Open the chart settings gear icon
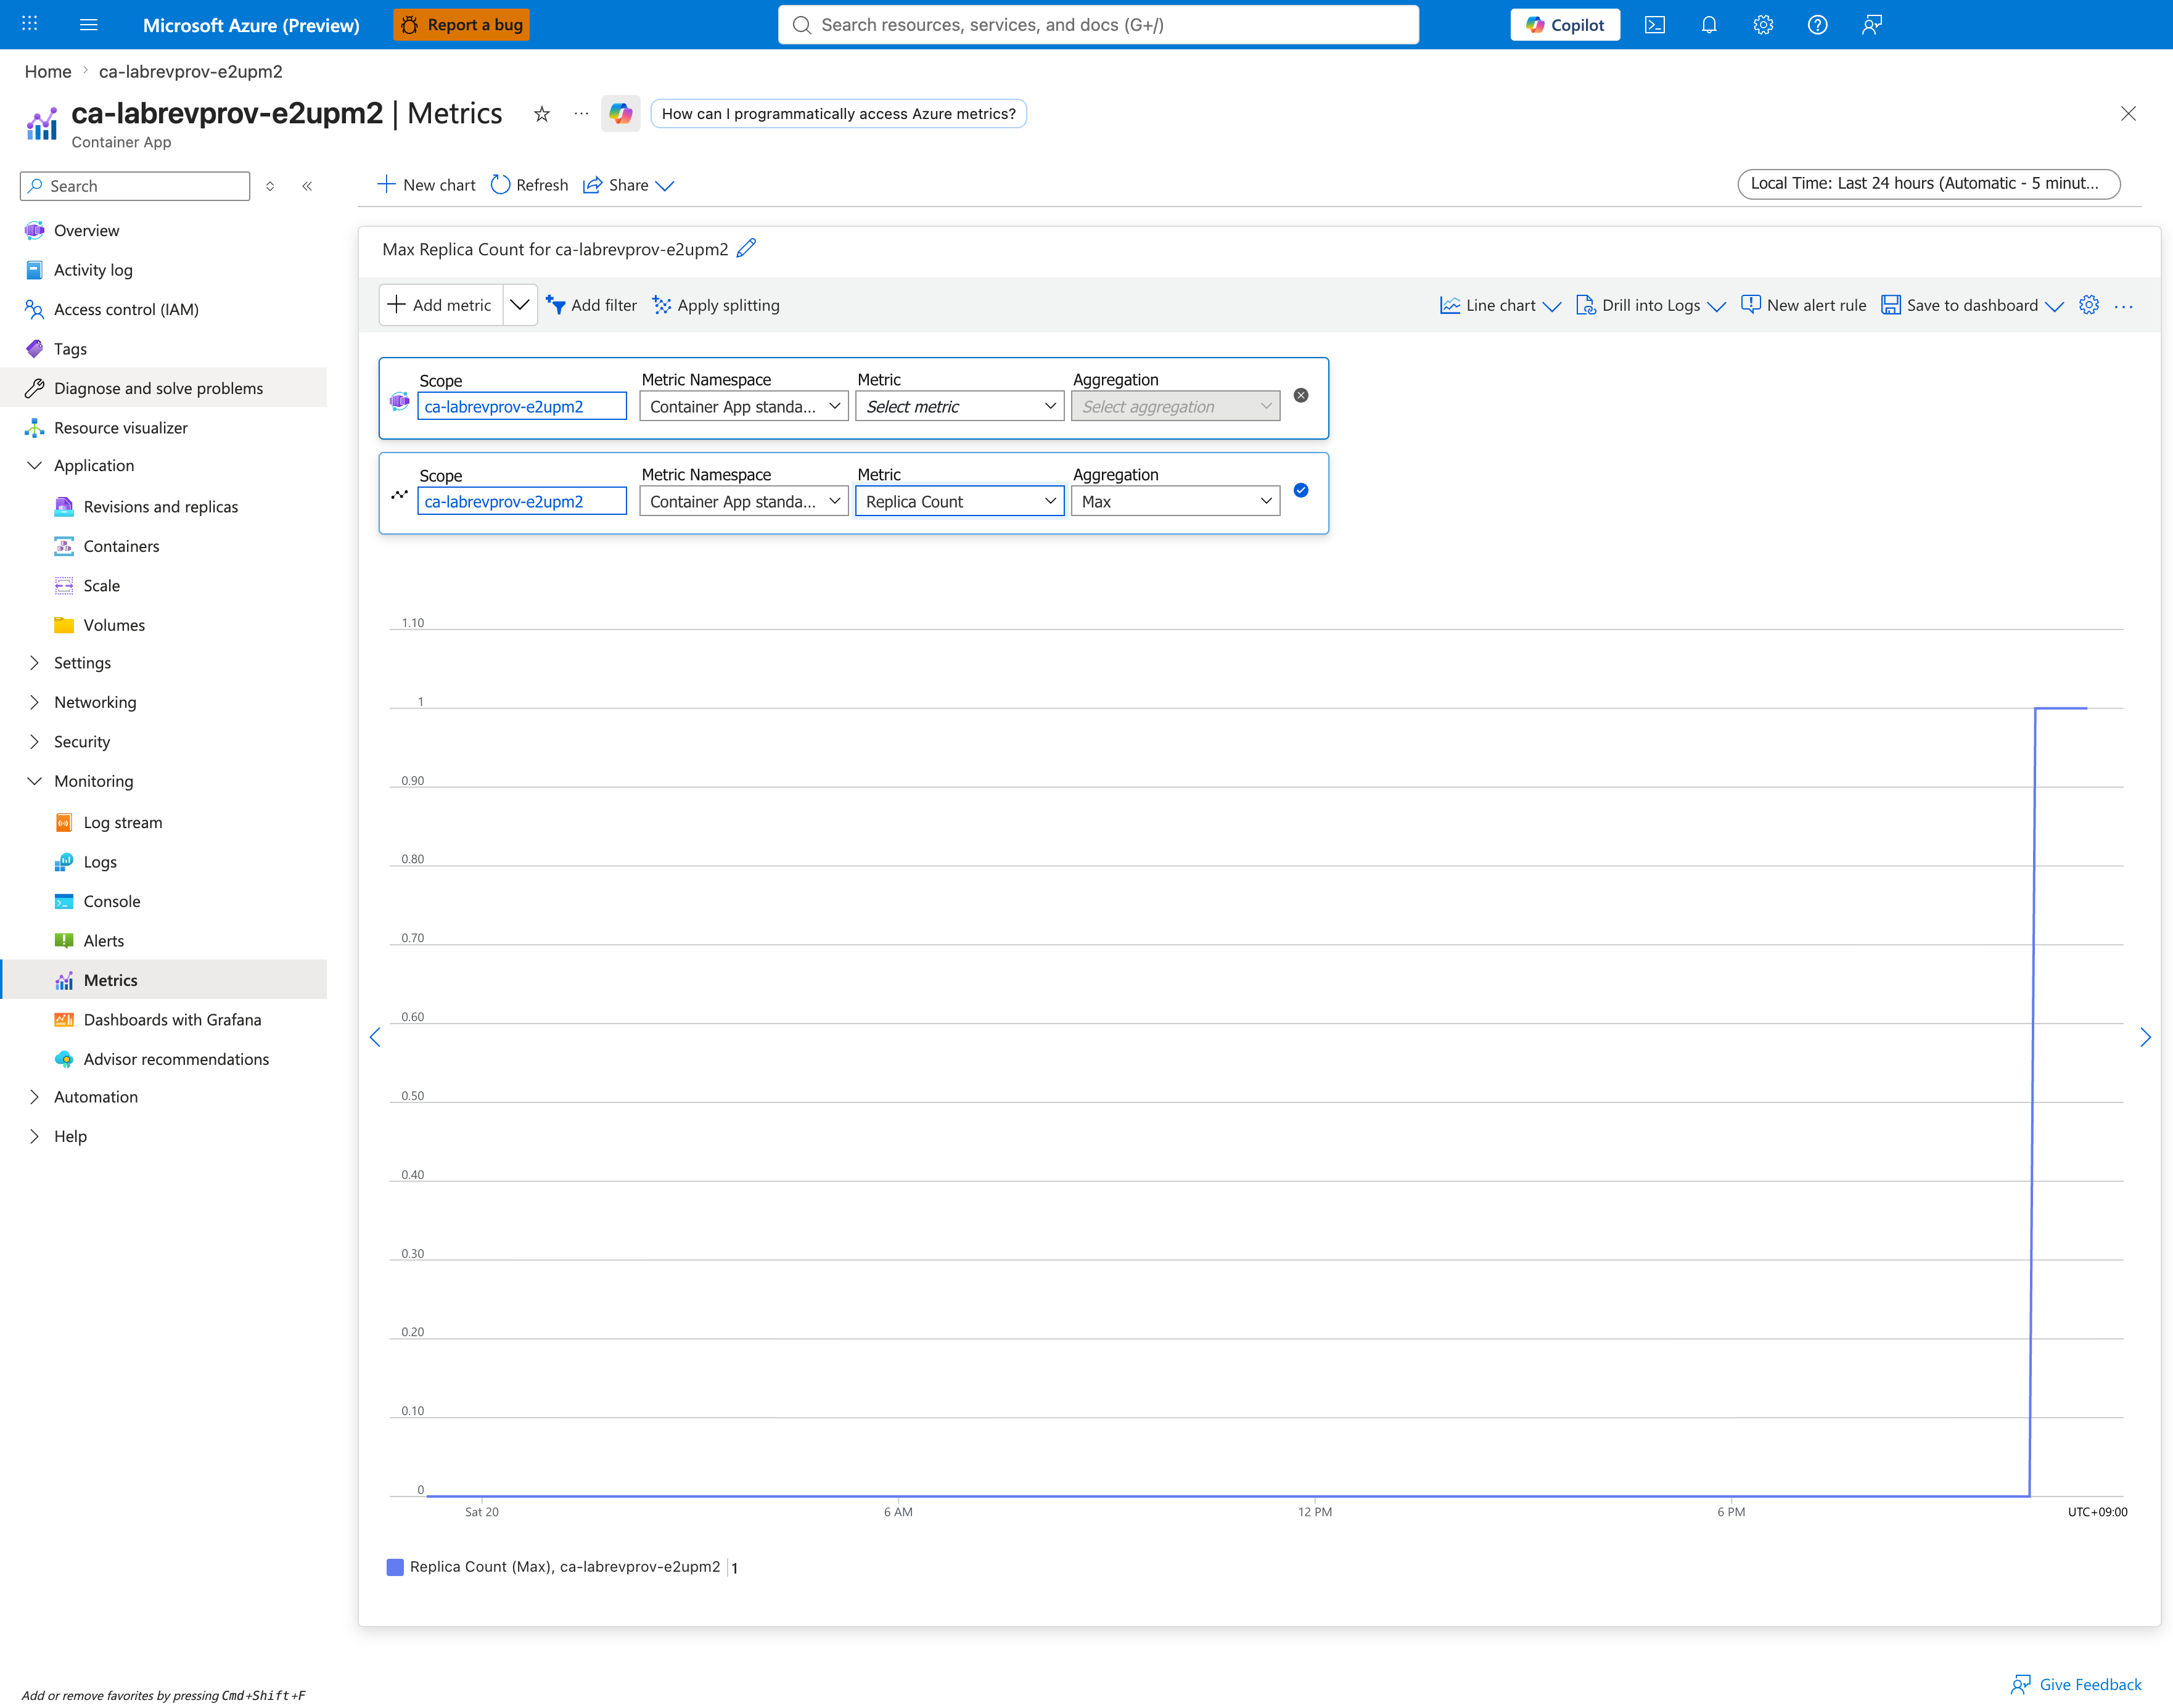Image resolution: width=2173 pixels, height=1708 pixels. click(2088, 305)
